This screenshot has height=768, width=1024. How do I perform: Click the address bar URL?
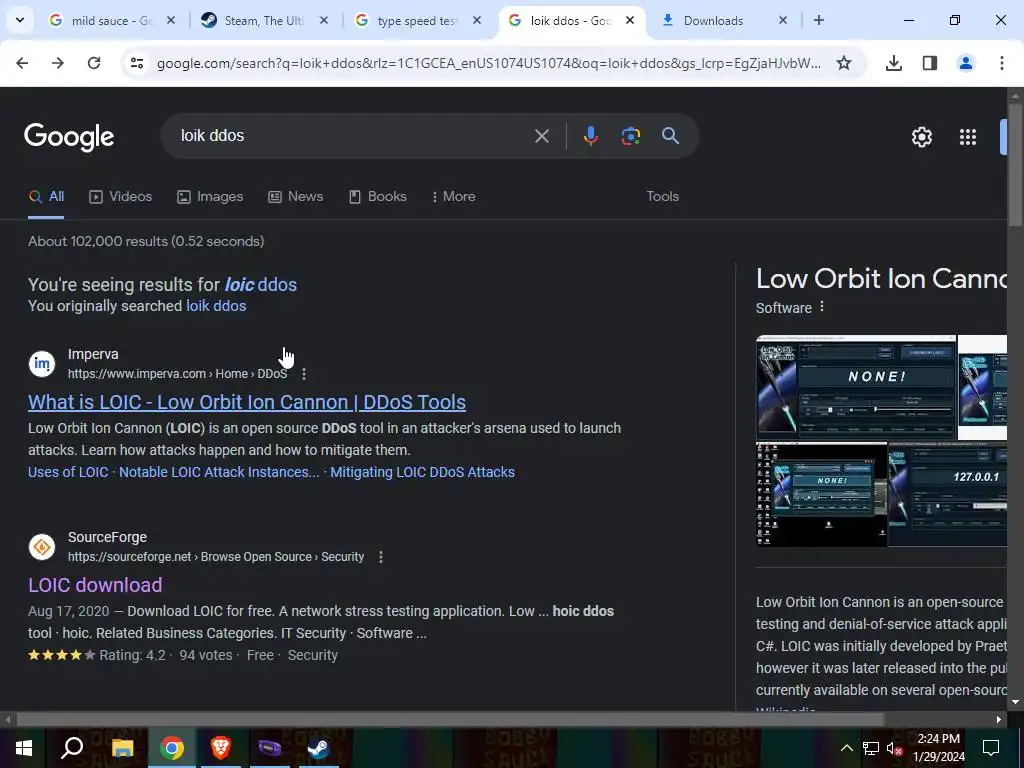(x=488, y=63)
